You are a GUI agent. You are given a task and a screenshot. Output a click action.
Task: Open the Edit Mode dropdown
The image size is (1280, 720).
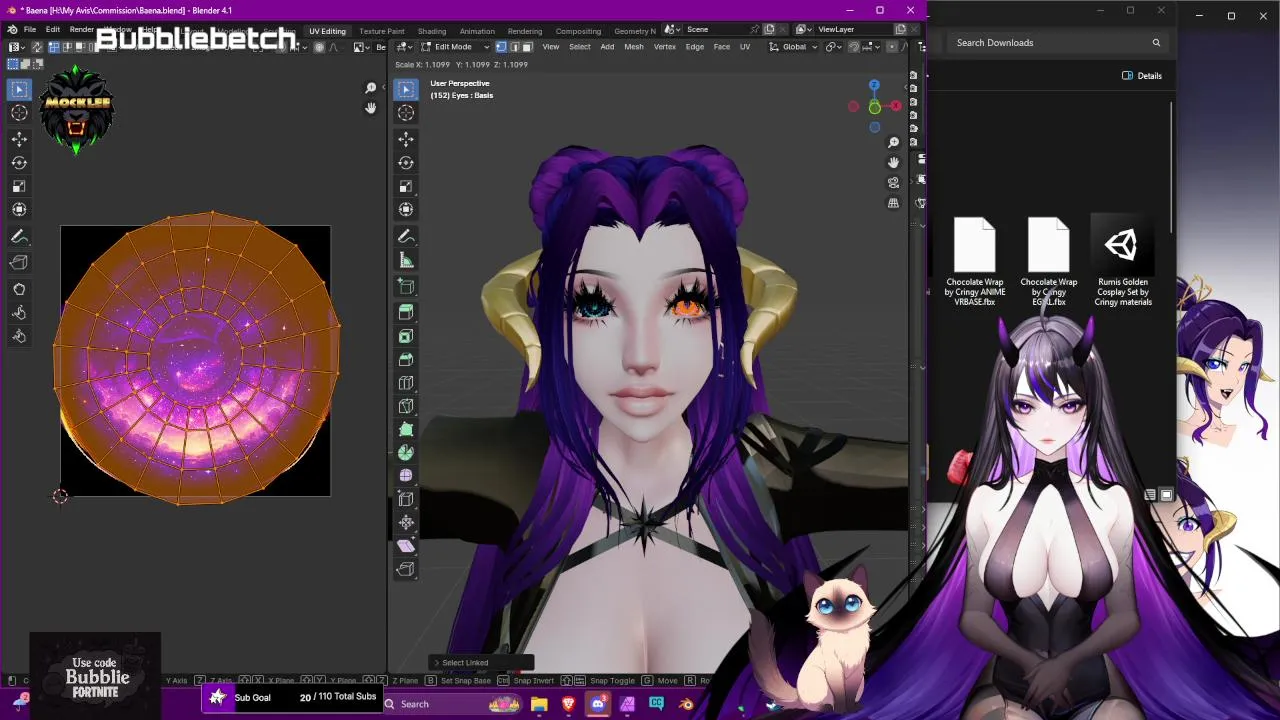click(455, 47)
